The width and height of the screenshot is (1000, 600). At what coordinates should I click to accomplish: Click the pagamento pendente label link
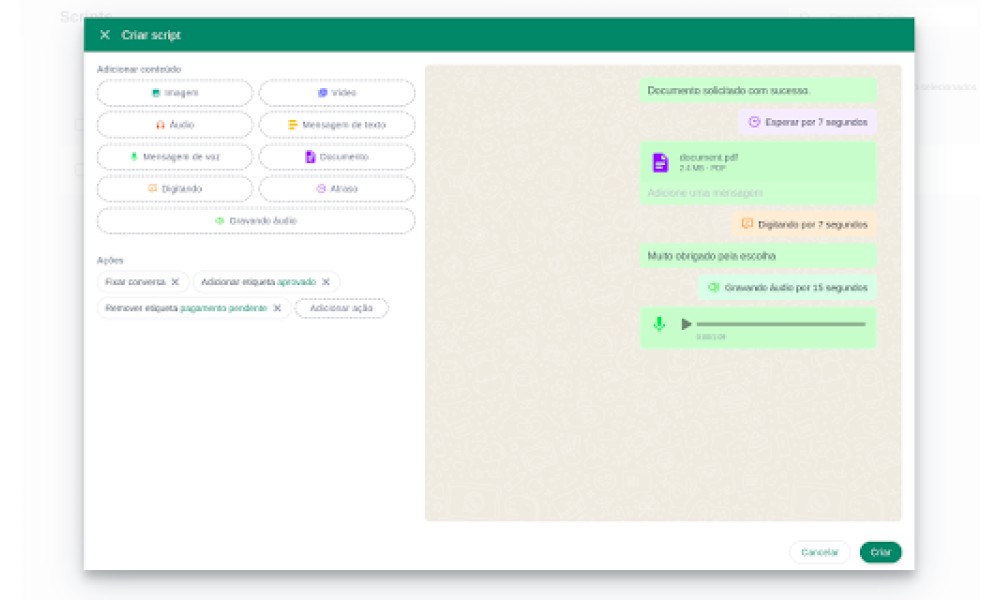(224, 308)
